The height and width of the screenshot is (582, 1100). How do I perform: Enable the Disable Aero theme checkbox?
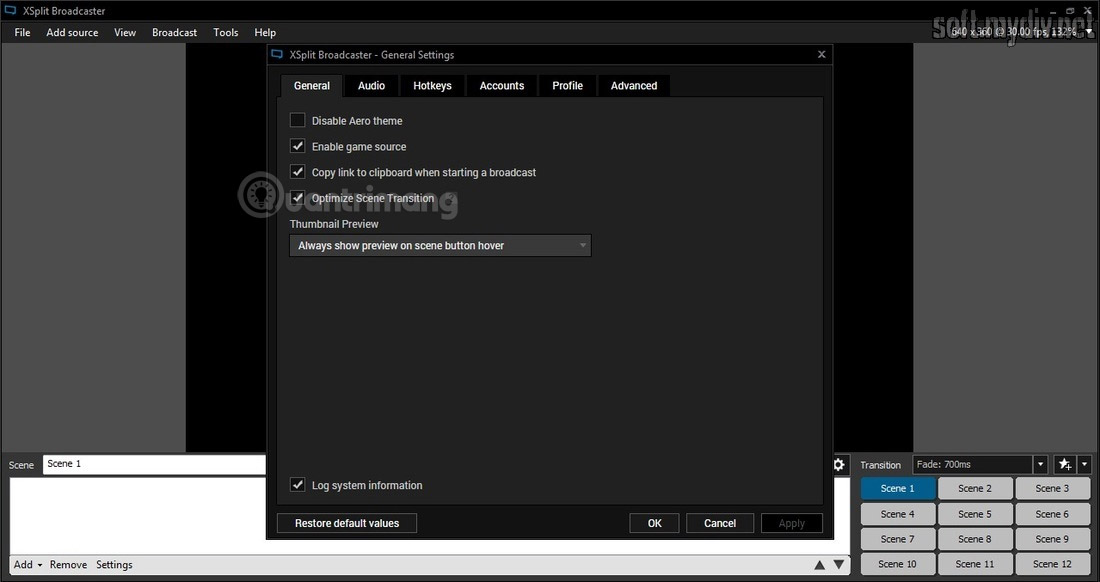[x=298, y=121]
